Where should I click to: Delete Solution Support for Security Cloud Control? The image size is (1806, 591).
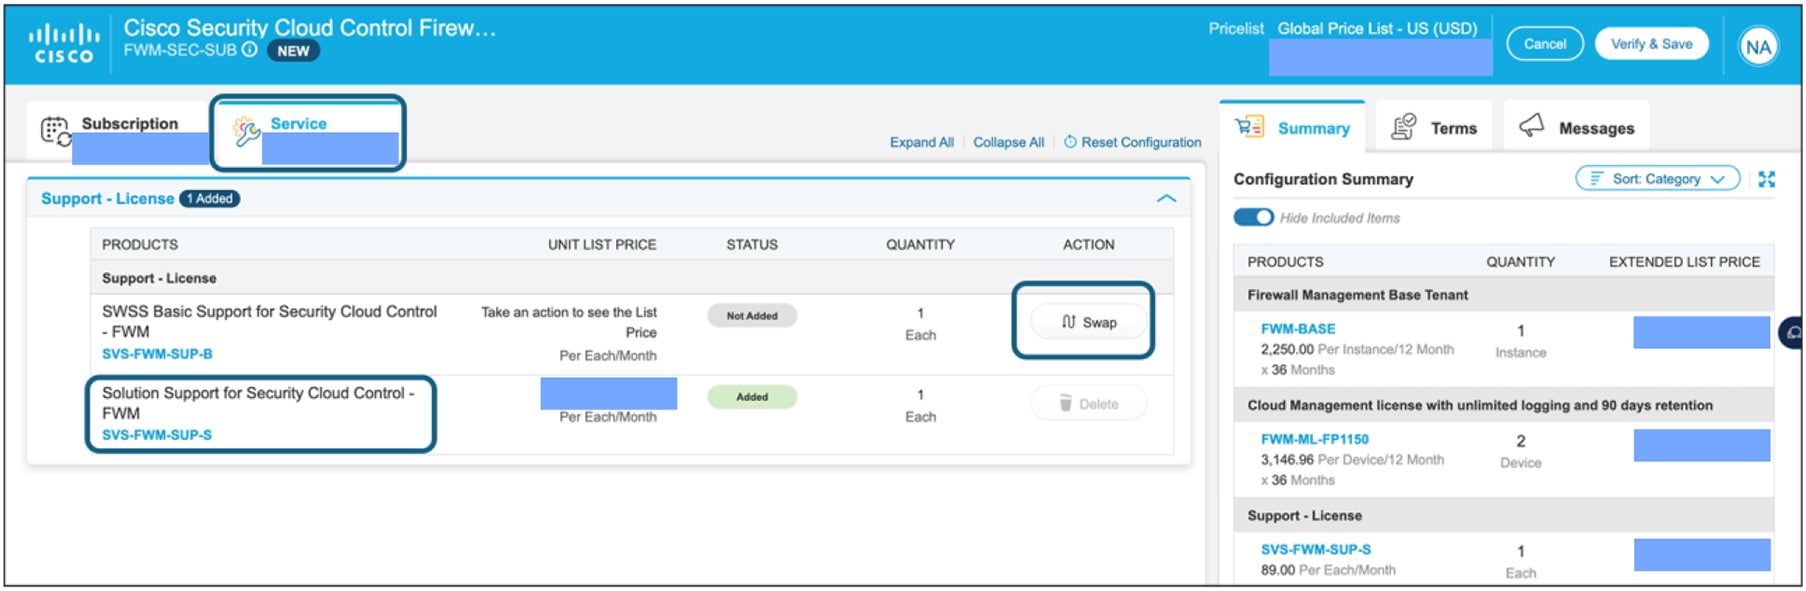1088,404
